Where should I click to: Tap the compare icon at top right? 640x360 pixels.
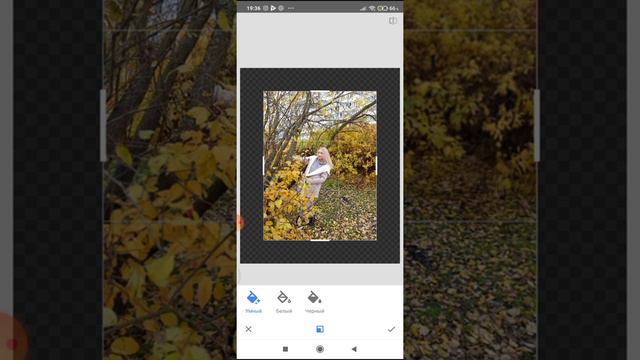(393, 21)
